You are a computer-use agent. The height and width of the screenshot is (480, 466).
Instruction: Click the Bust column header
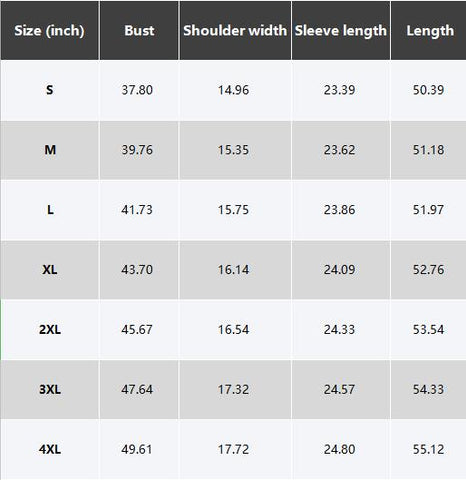point(139,31)
